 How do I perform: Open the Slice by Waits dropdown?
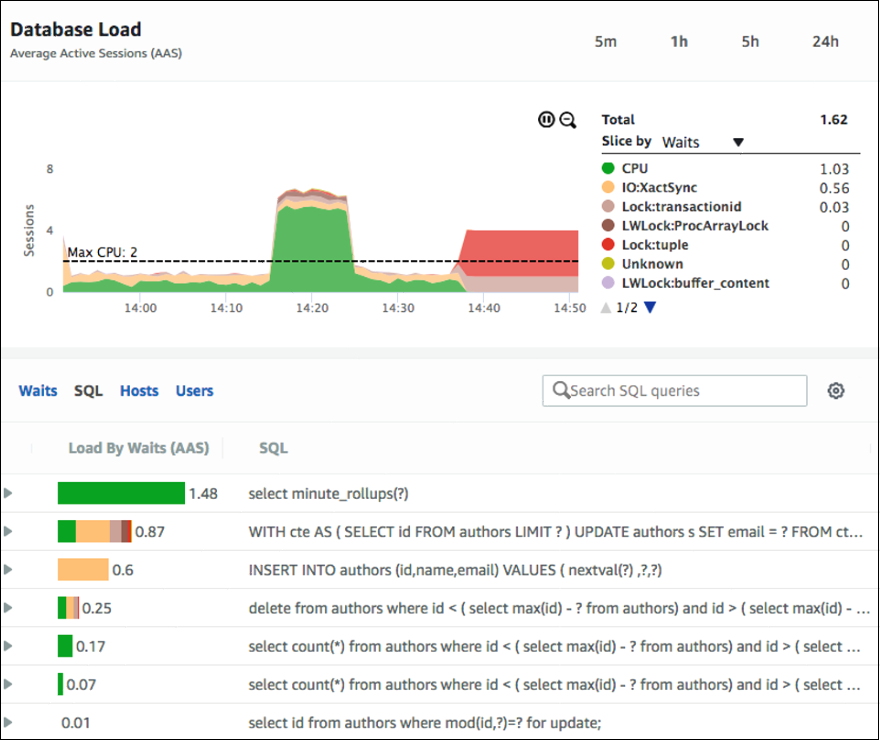point(703,142)
